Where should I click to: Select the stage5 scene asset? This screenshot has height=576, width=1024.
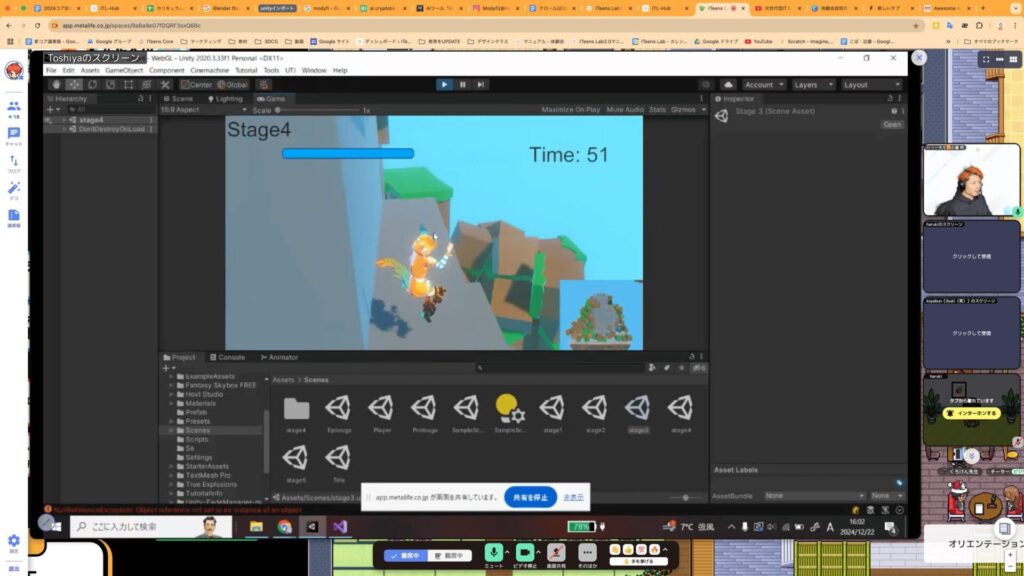[x=295, y=463]
